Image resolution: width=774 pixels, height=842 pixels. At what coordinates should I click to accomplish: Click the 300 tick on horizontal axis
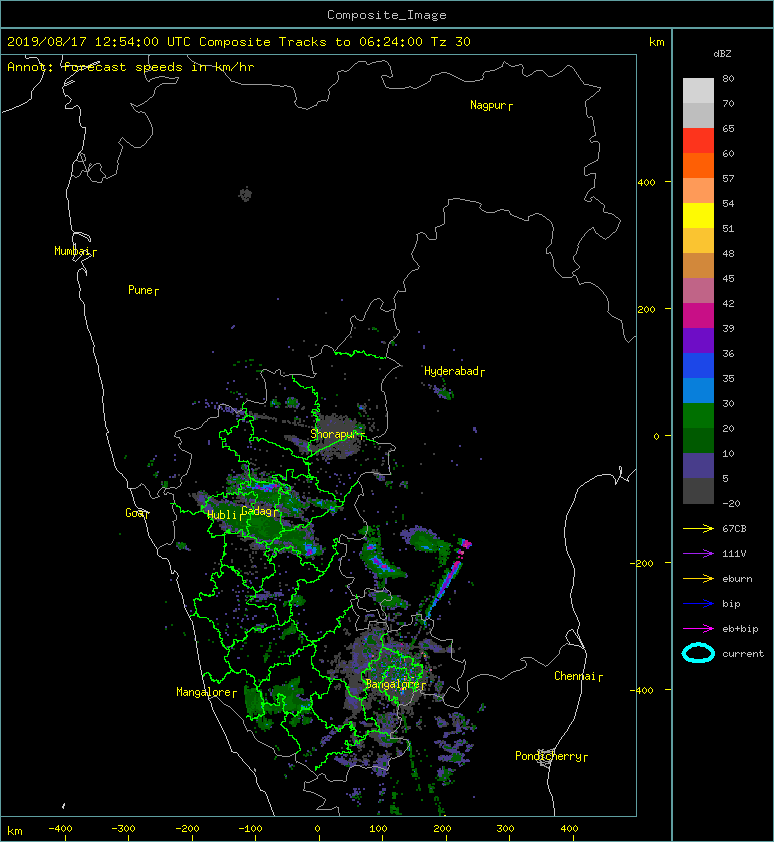pos(505,829)
